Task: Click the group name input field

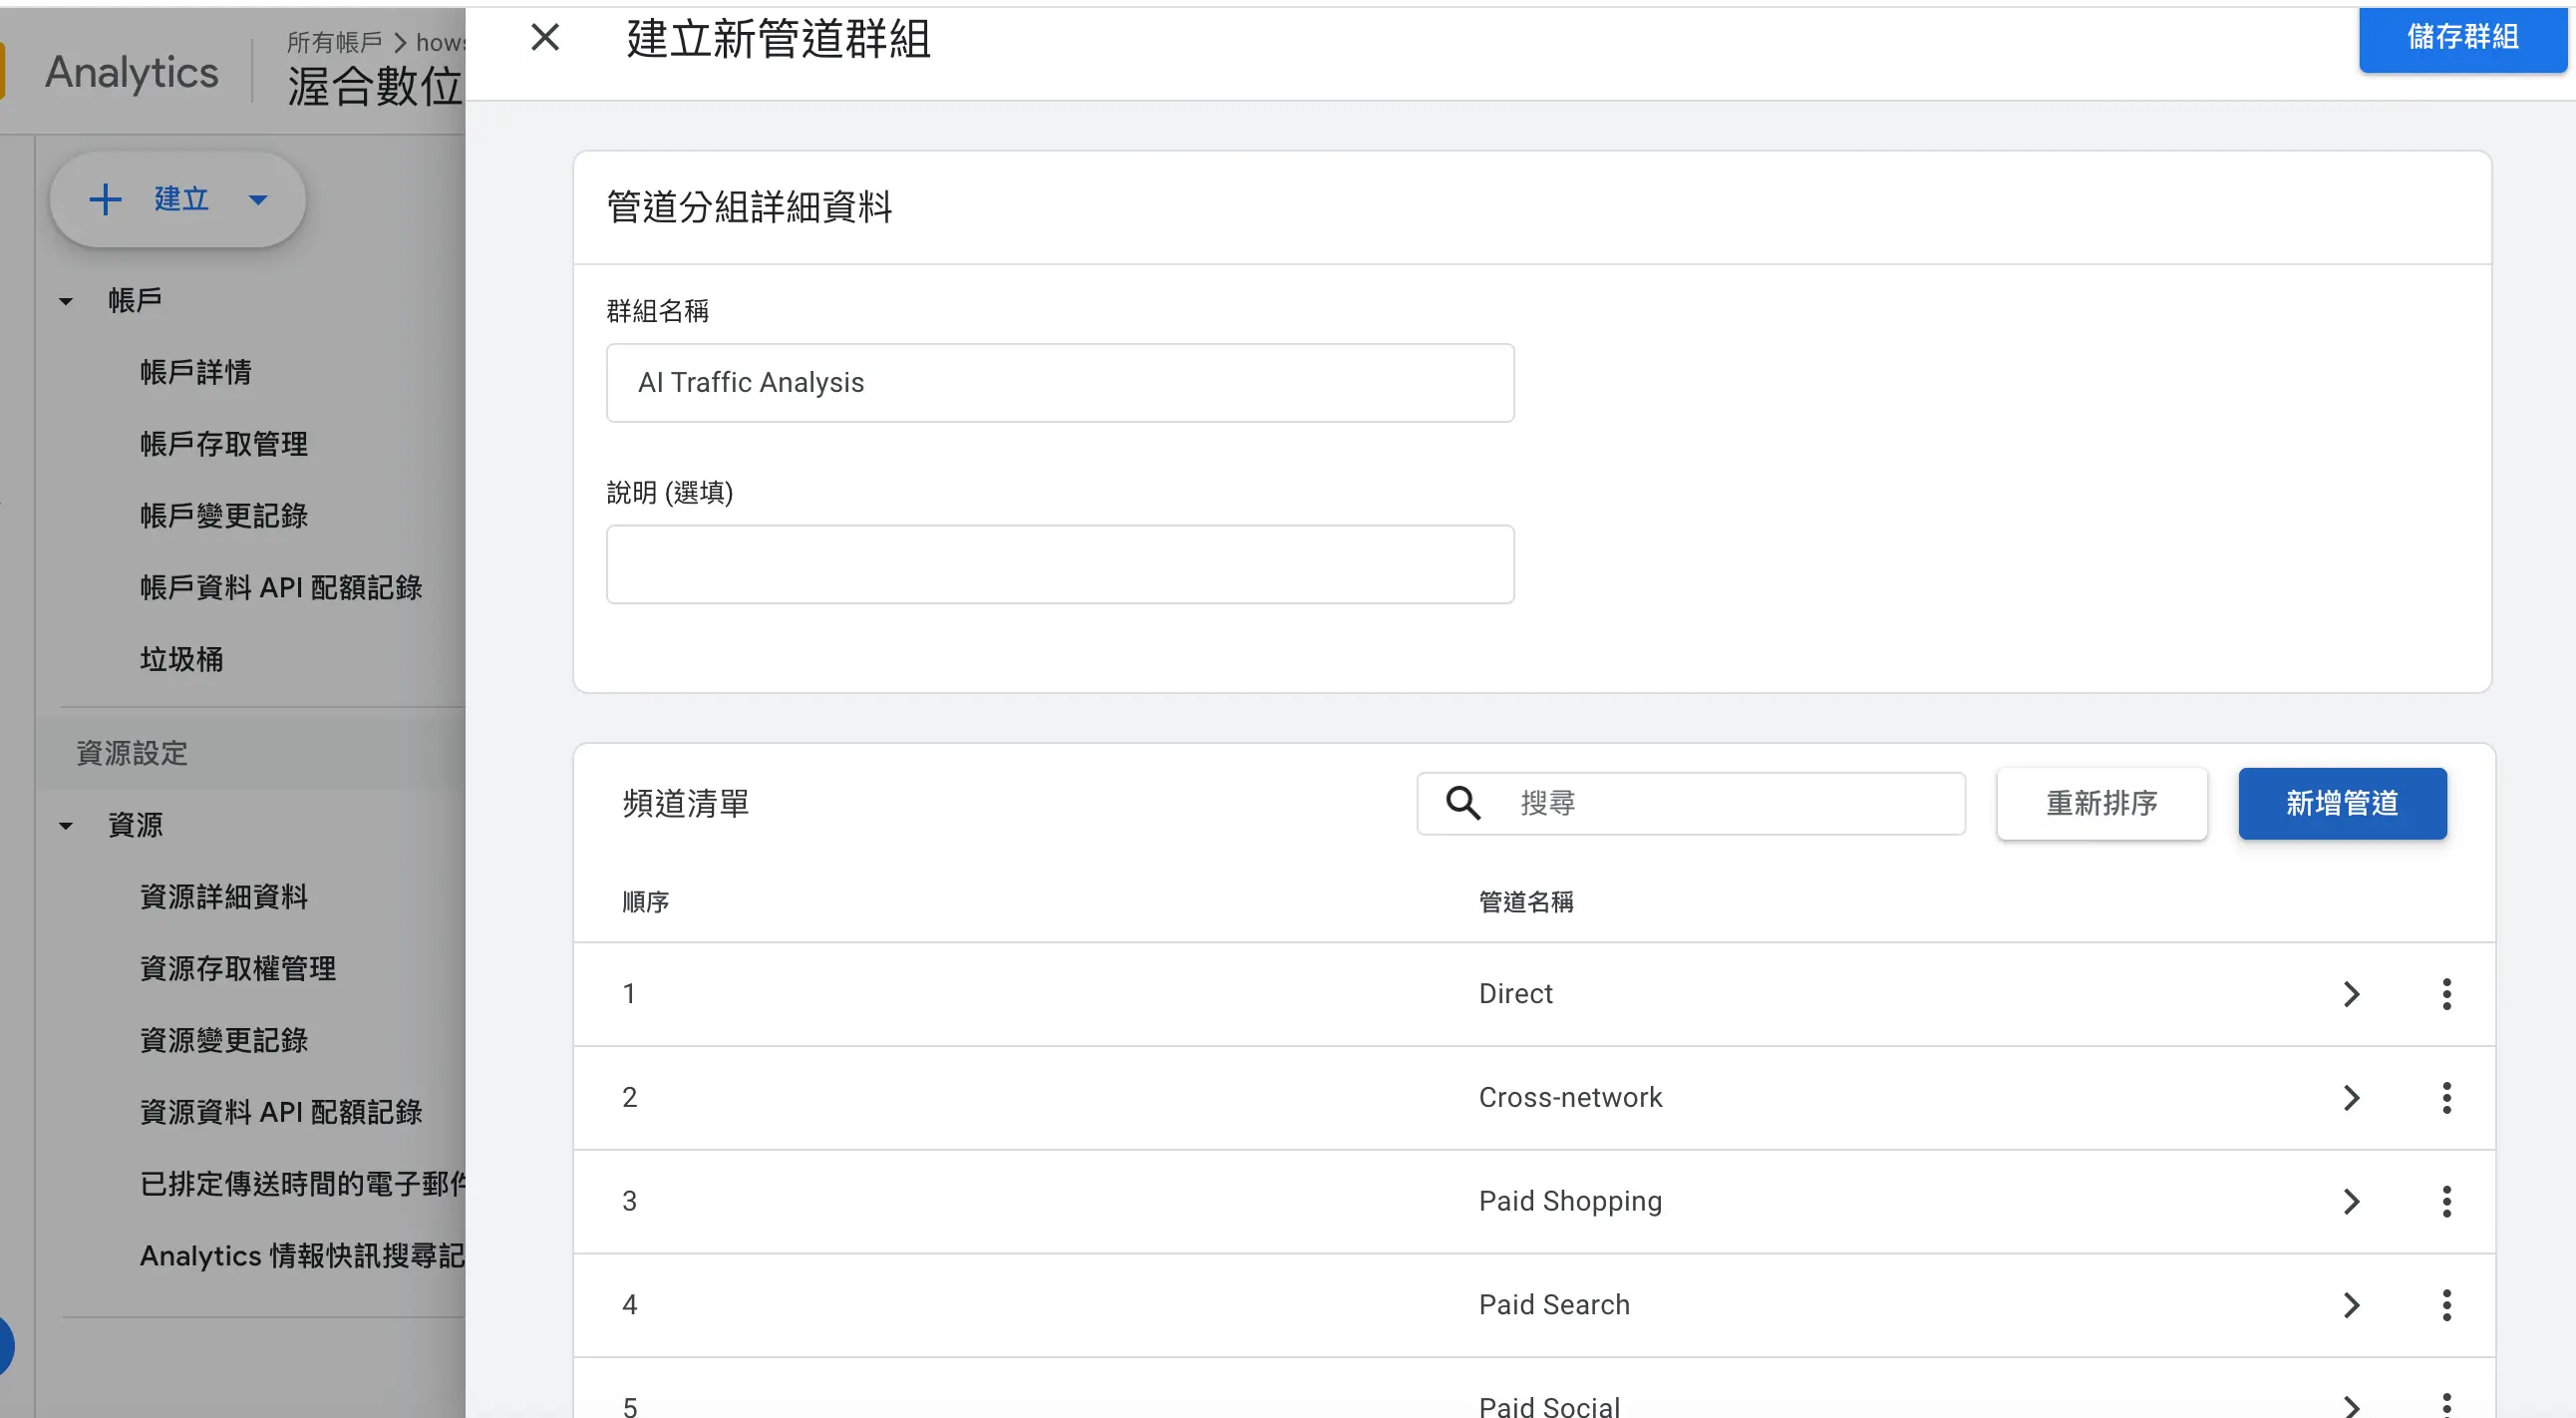Action: pos(1060,383)
